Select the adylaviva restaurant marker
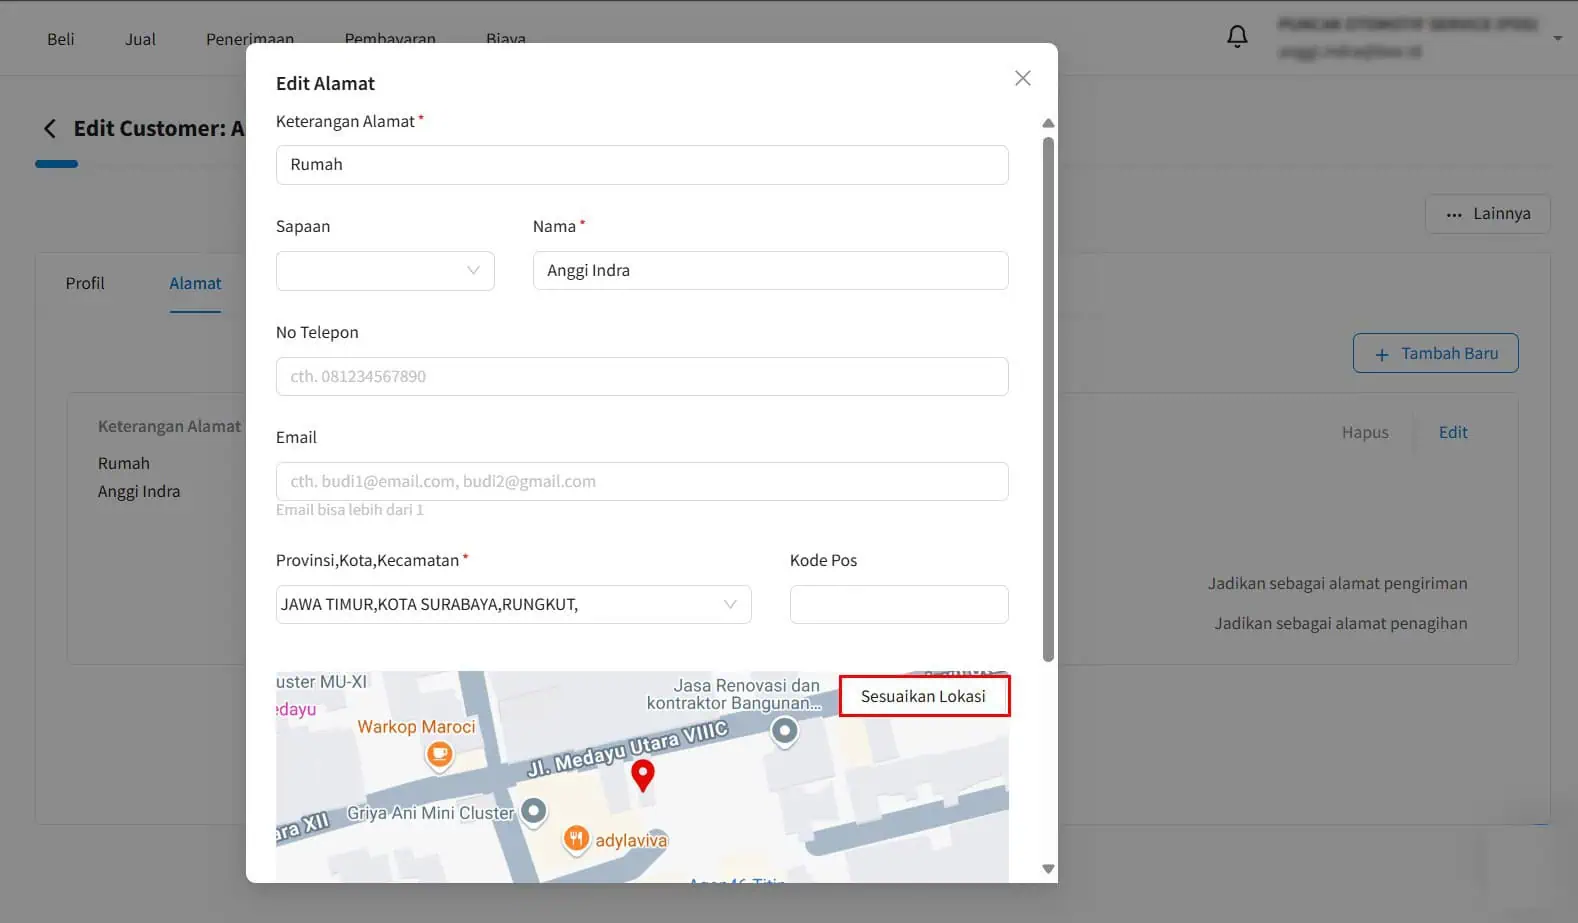Screen dimensions: 1578x923 pyautogui.click(x=576, y=838)
